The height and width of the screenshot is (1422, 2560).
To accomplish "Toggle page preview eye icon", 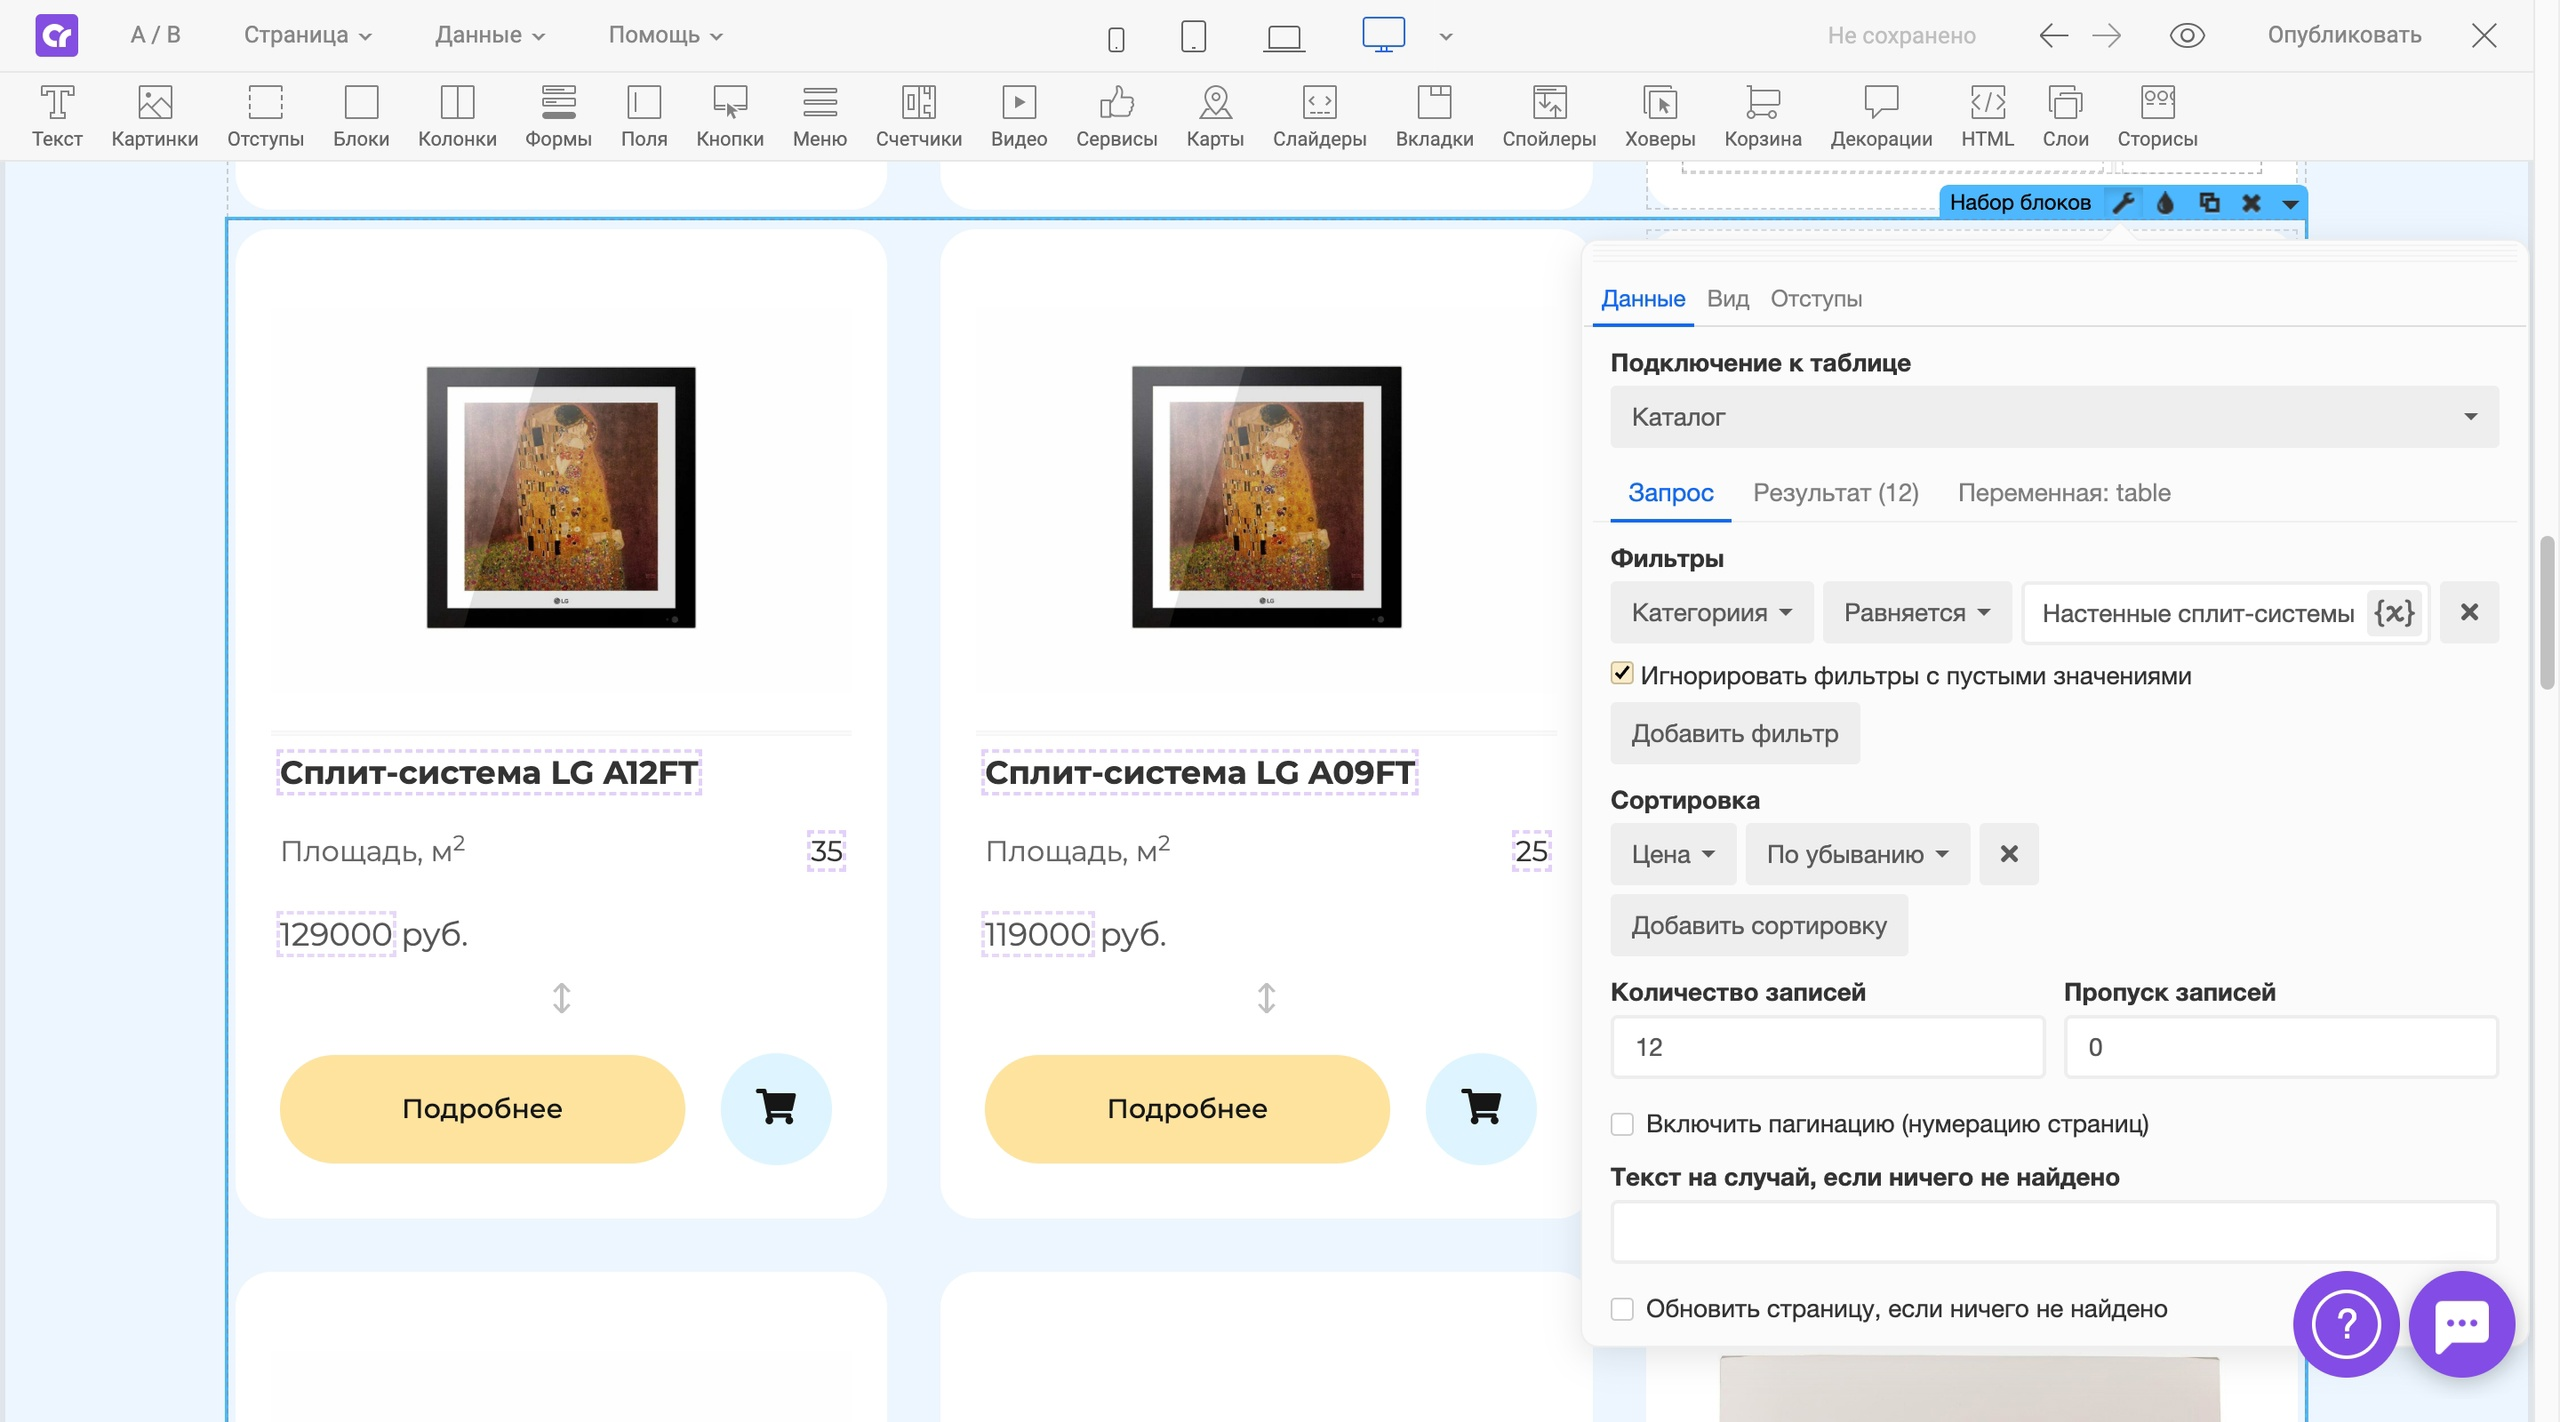I will coord(2187,36).
